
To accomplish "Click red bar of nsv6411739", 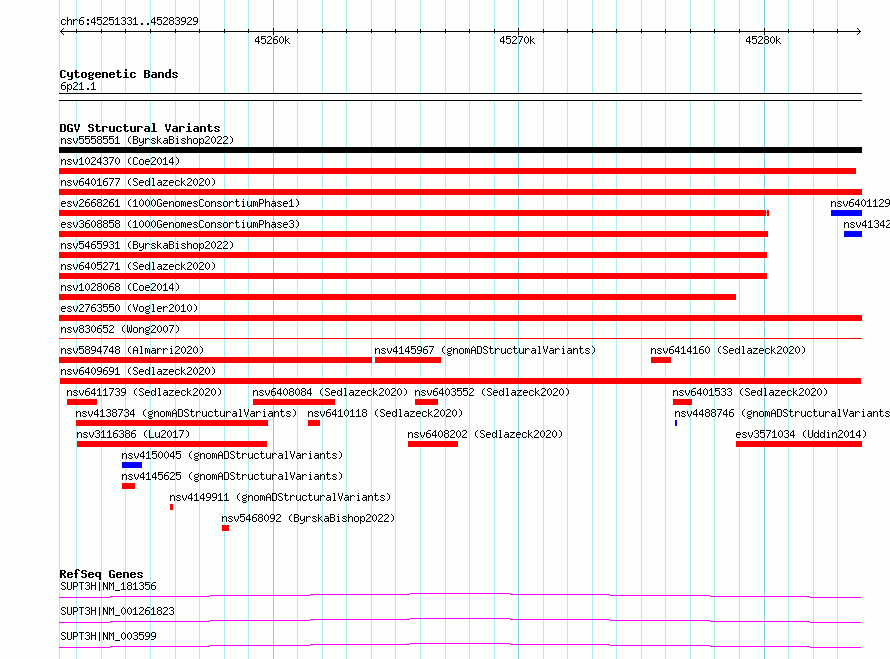I will [82, 402].
